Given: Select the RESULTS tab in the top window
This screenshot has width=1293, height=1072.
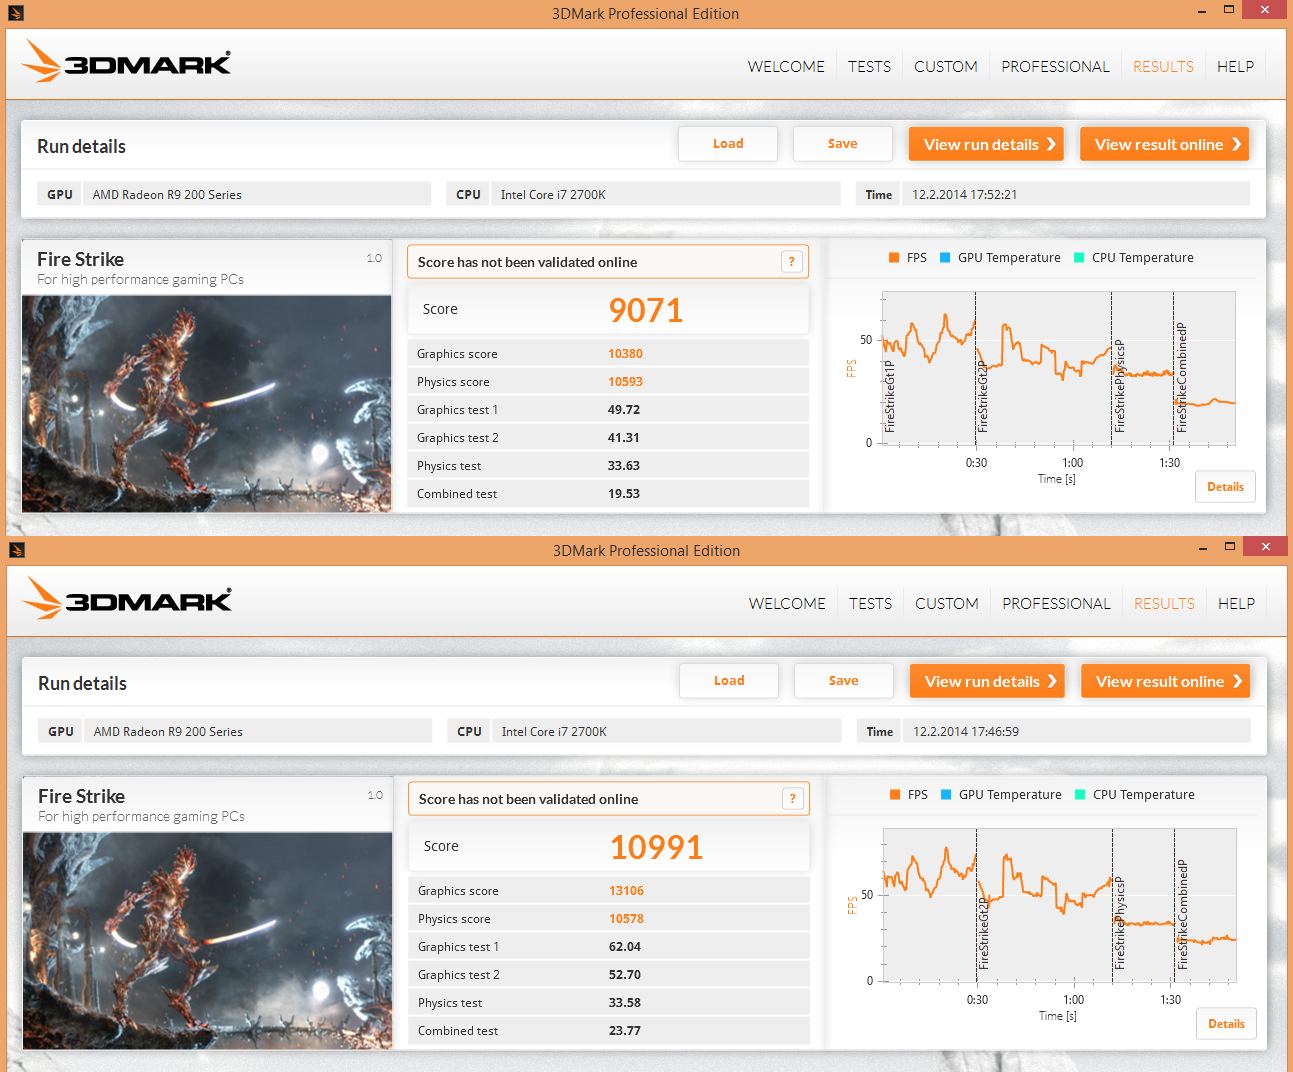Looking at the screenshot, I should pyautogui.click(x=1163, y=67).
